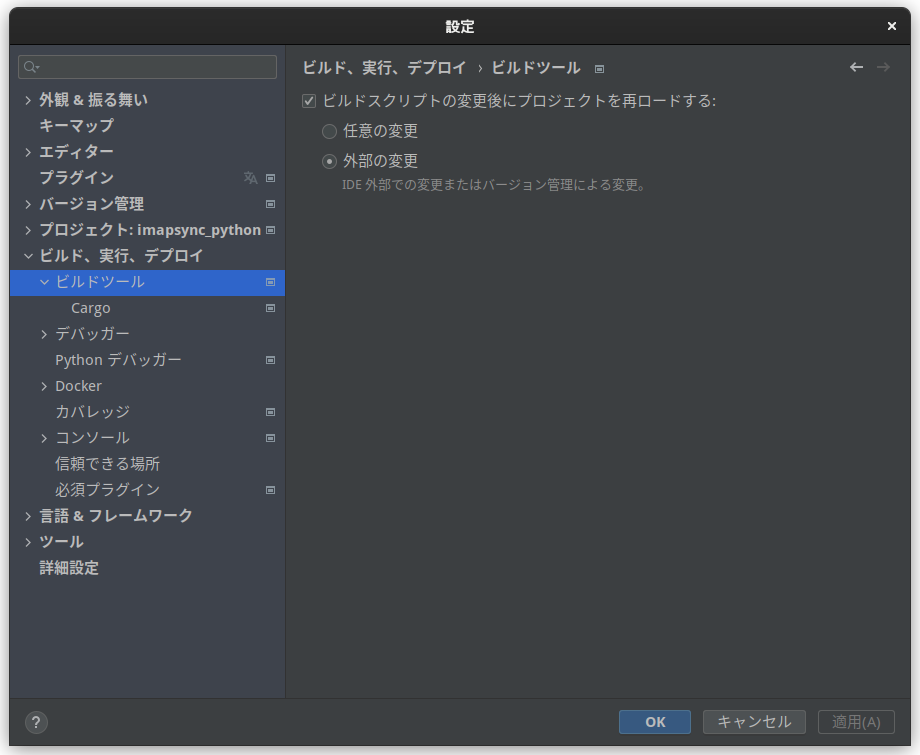Click ビルド、実行、デプロイ in the breadcrumb
The width and height of the screenshot is (920, 755).
[385, 68]
